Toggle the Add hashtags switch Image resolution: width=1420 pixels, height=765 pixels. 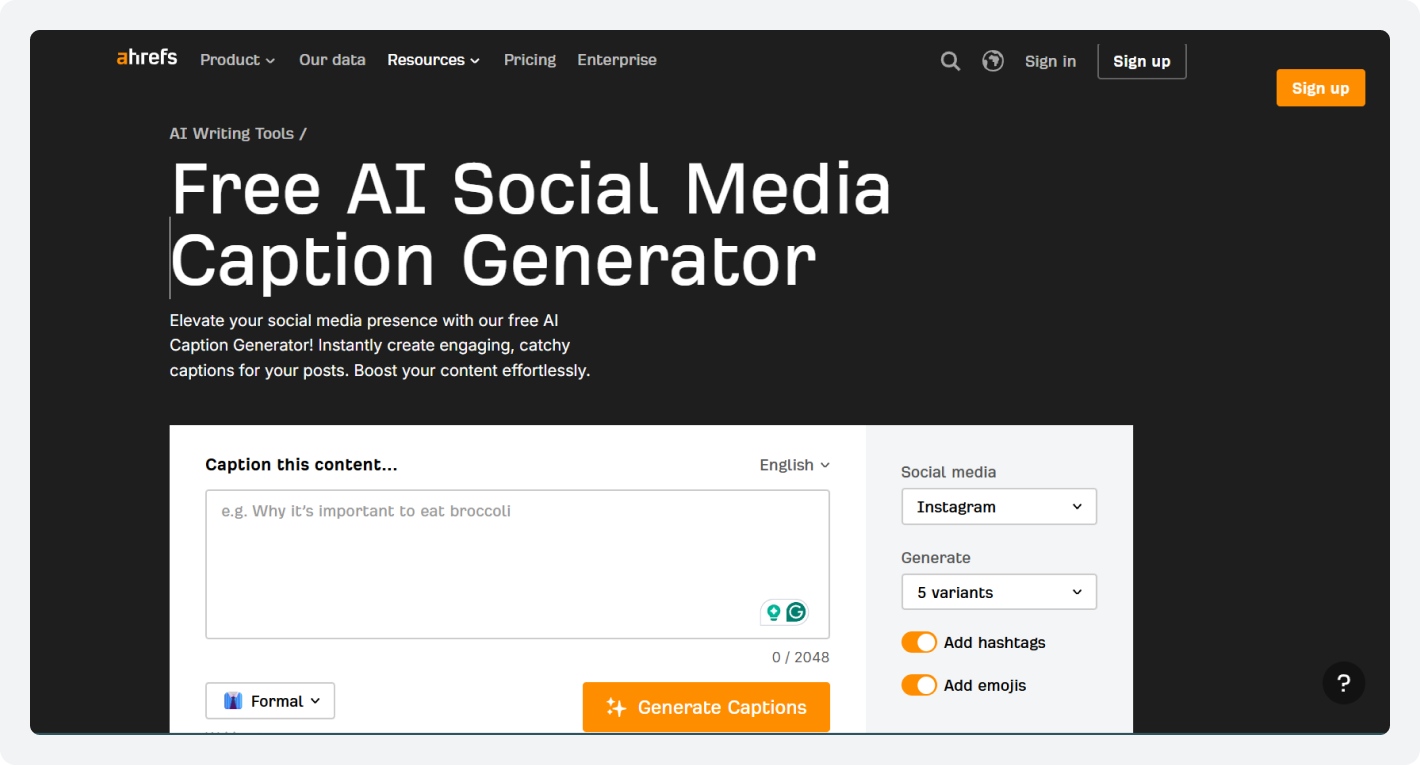pos(919,642)
